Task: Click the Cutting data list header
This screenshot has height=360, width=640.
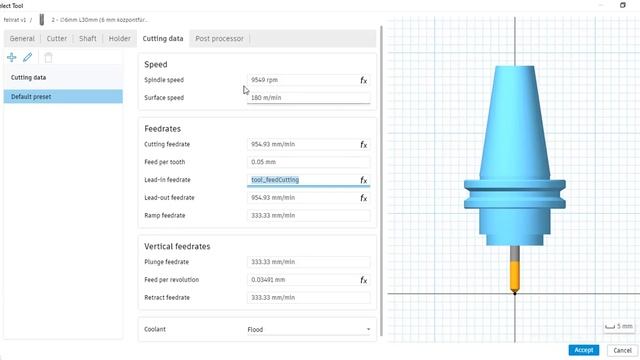Action: [63, 78]
